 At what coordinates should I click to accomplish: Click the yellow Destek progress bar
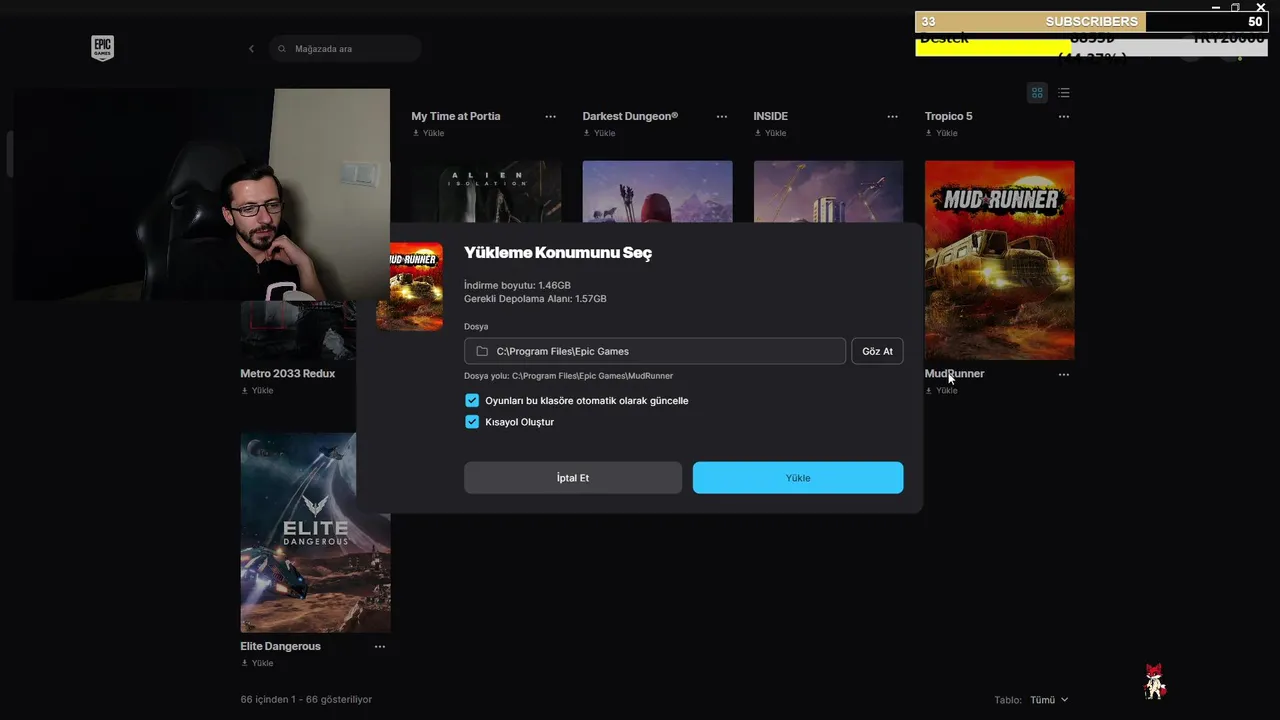(993, 47)
